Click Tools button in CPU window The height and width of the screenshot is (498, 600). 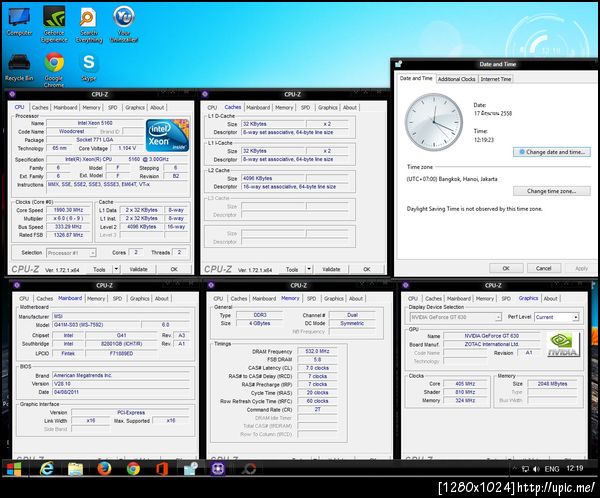pyautogui.click(x=99, y=269)
